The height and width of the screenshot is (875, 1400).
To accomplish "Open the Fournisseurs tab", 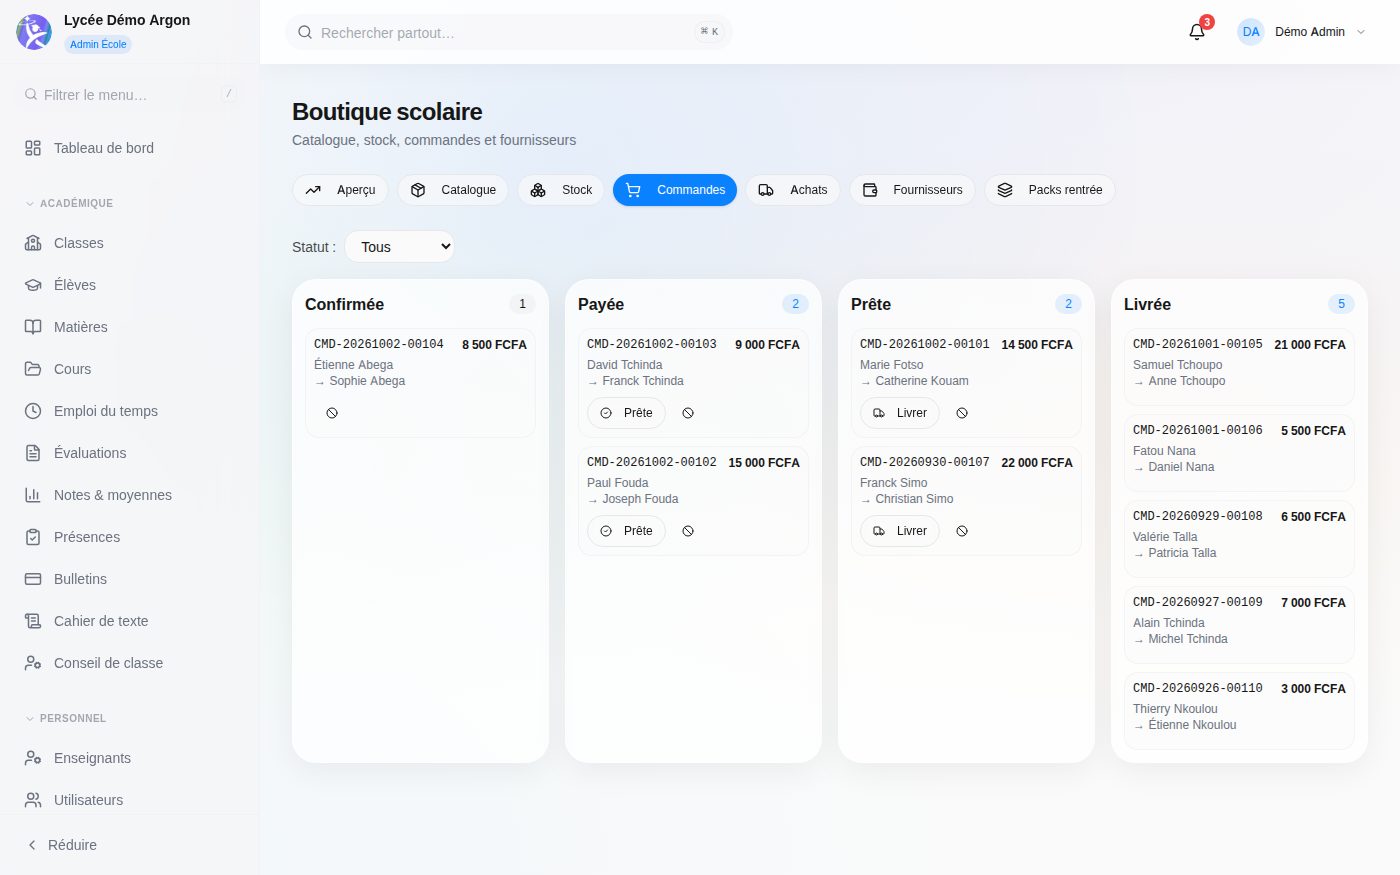I will pyautogui.click(x=912, y=190).
